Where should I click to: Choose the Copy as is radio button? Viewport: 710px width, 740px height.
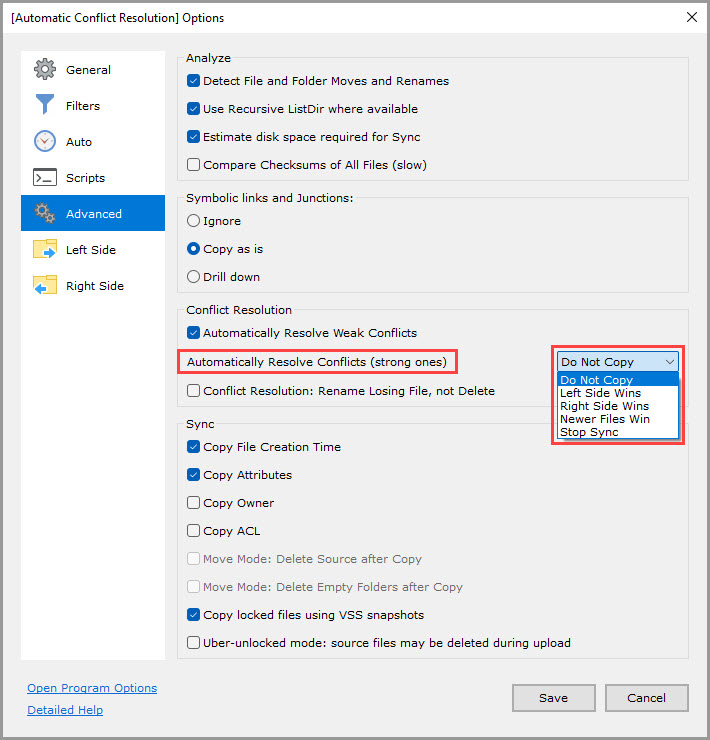tap(193, 249)
